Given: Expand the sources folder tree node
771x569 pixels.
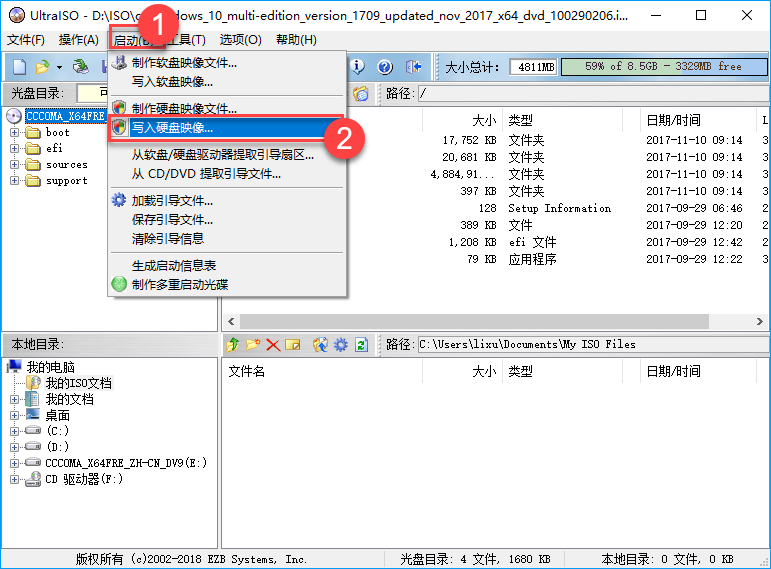Looking at the screenshot, I should (14, 165).
